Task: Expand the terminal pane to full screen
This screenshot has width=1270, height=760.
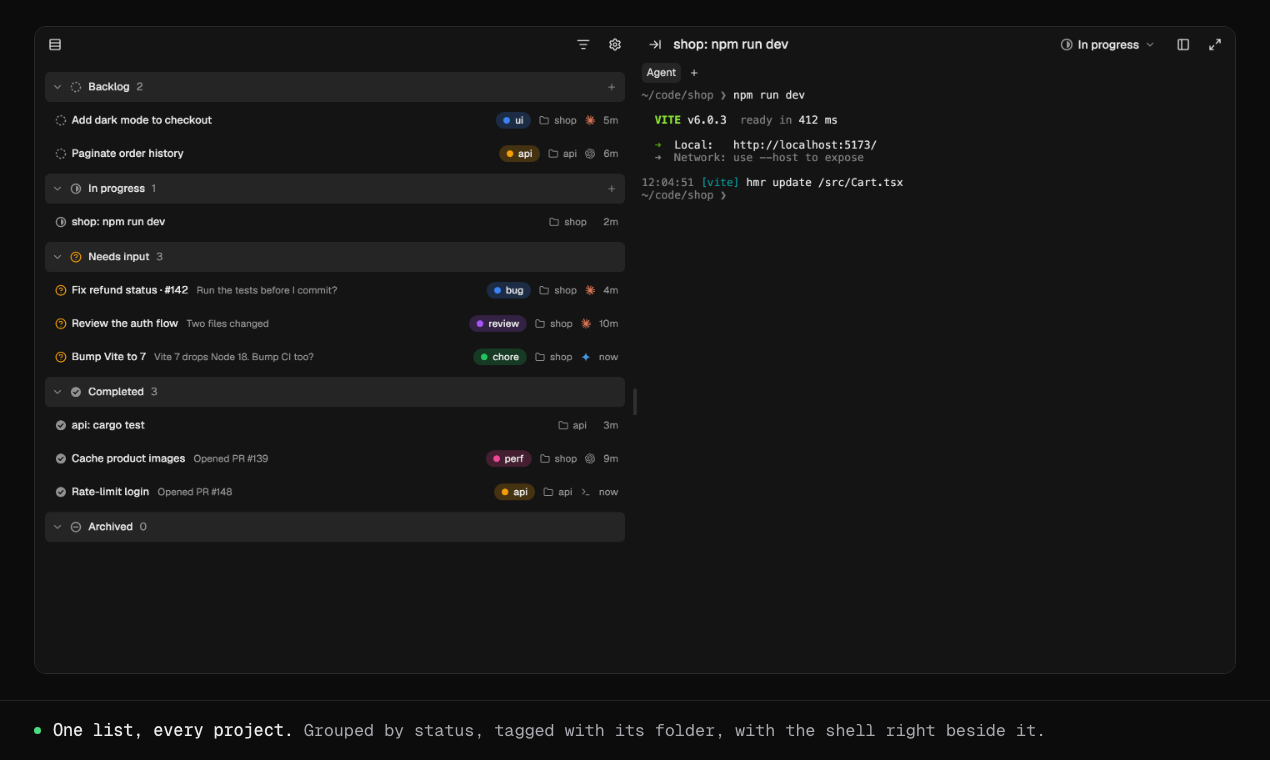Action: click(1215, 45)
